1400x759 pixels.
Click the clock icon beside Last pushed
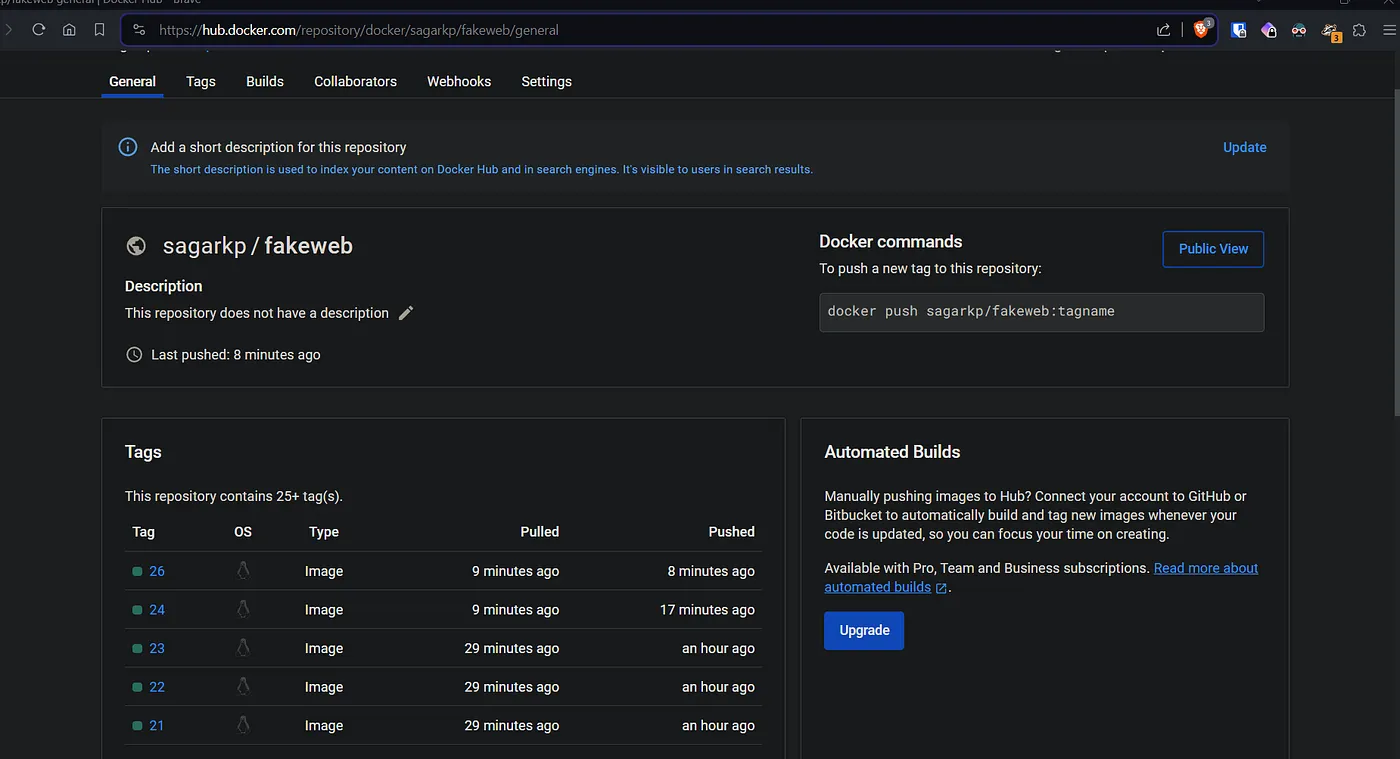134,355
